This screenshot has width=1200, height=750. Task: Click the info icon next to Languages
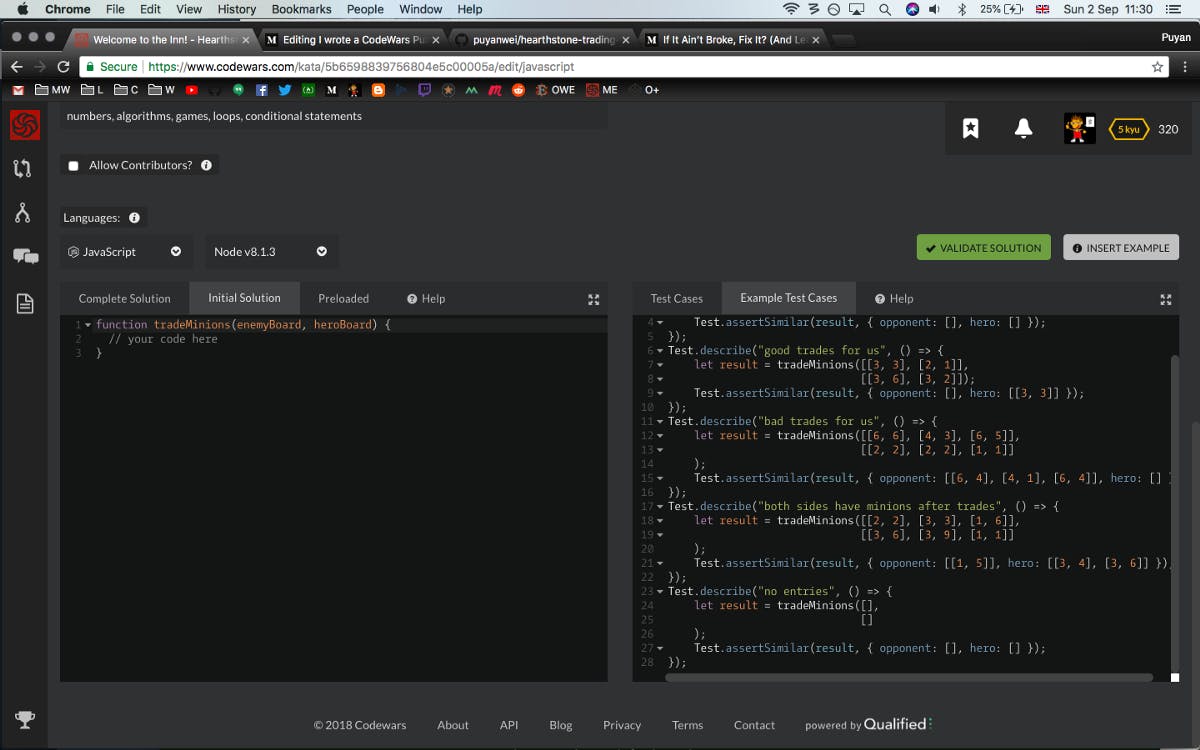pos(134,218)
